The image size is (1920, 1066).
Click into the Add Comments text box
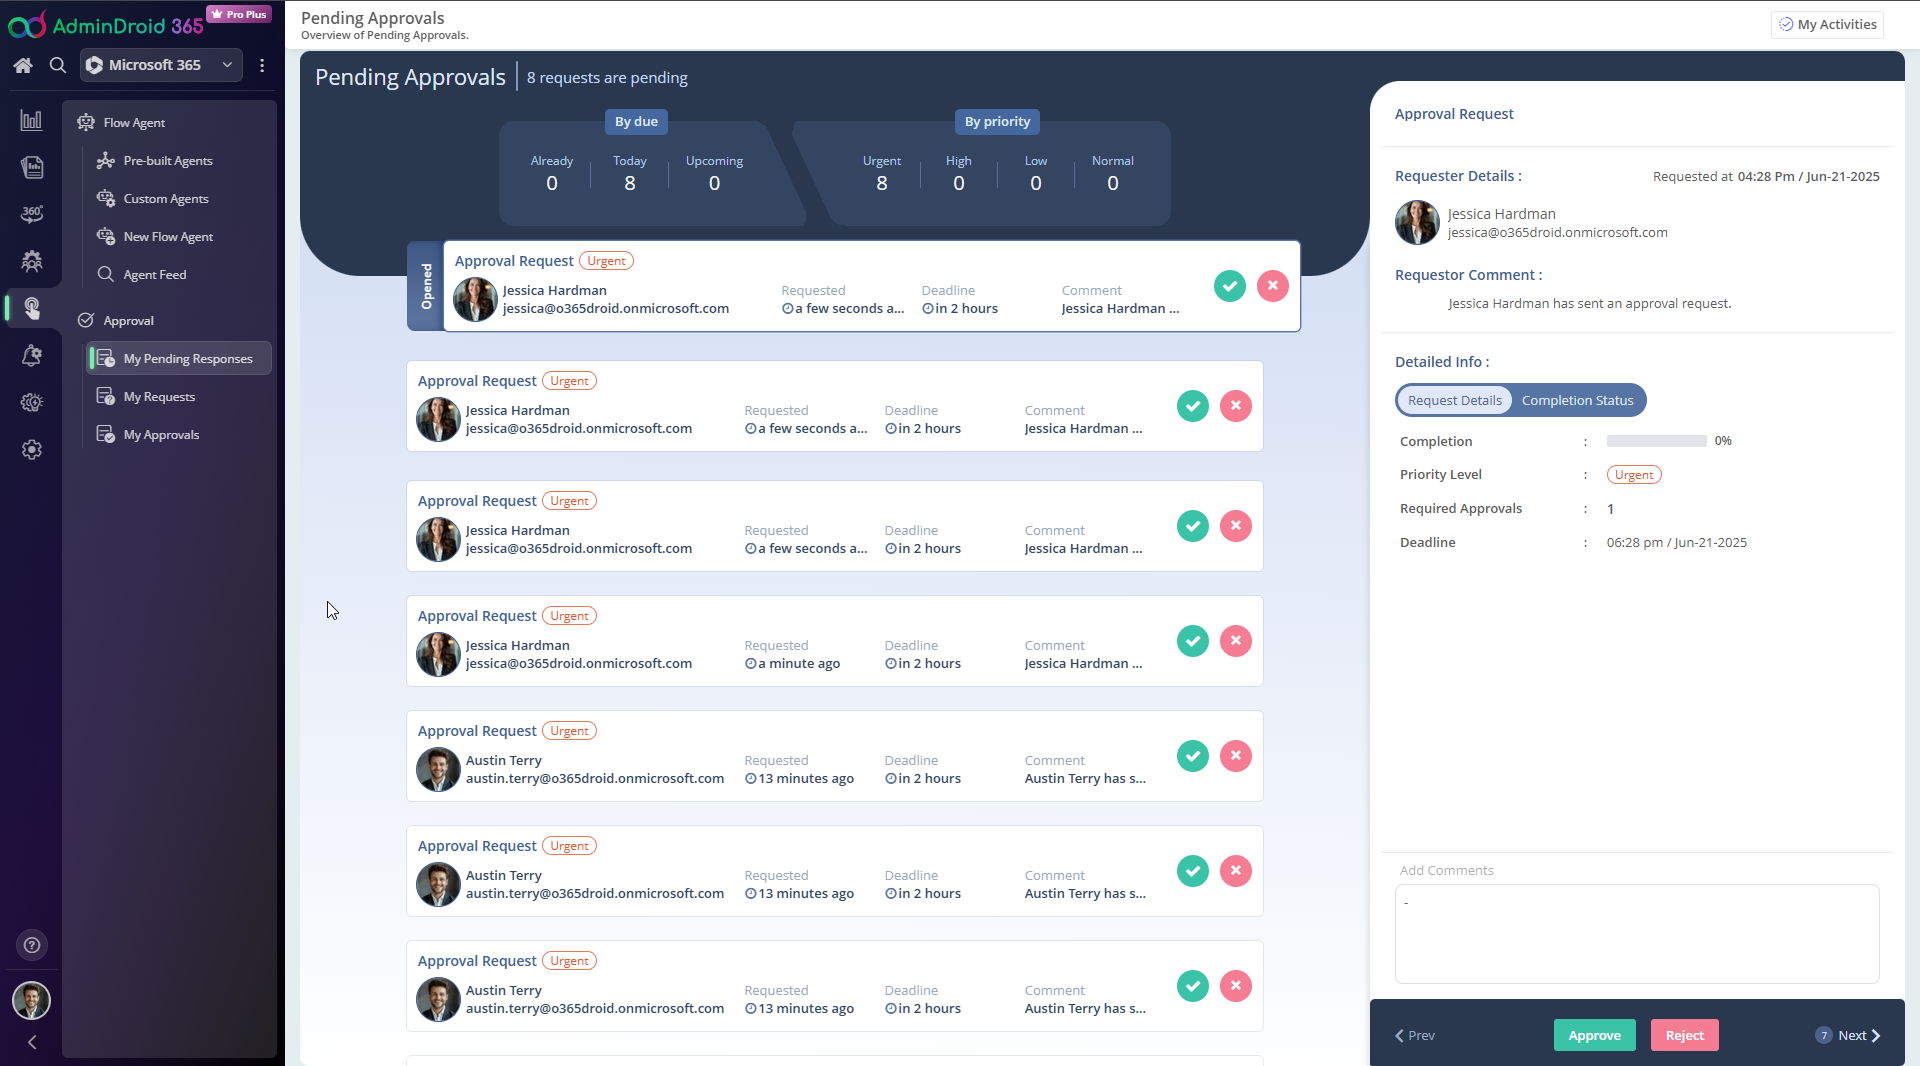tap(1636, 933)
